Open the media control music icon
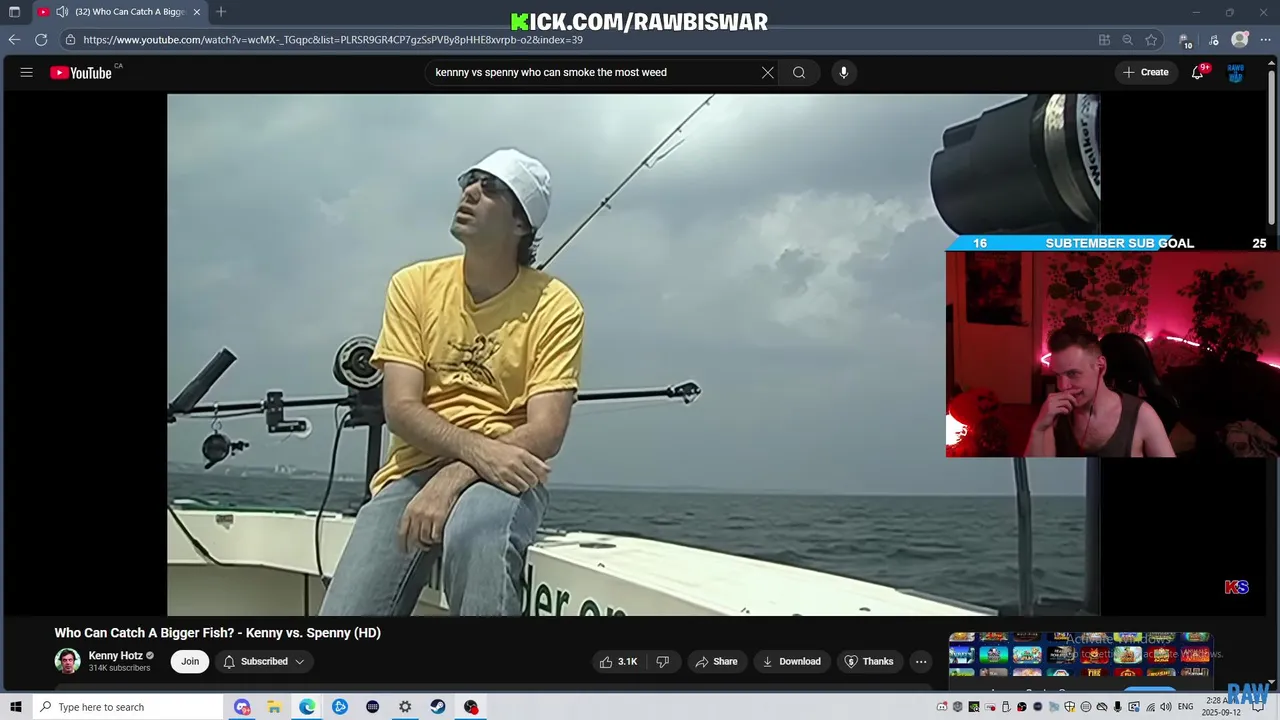1280x720 pixels. [1214, 40]
